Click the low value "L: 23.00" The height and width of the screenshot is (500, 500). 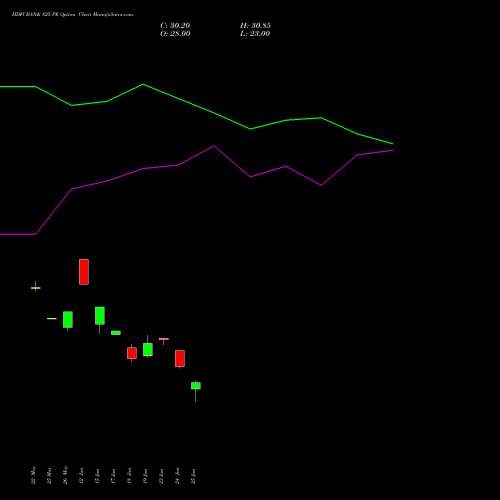click(255, 33)
